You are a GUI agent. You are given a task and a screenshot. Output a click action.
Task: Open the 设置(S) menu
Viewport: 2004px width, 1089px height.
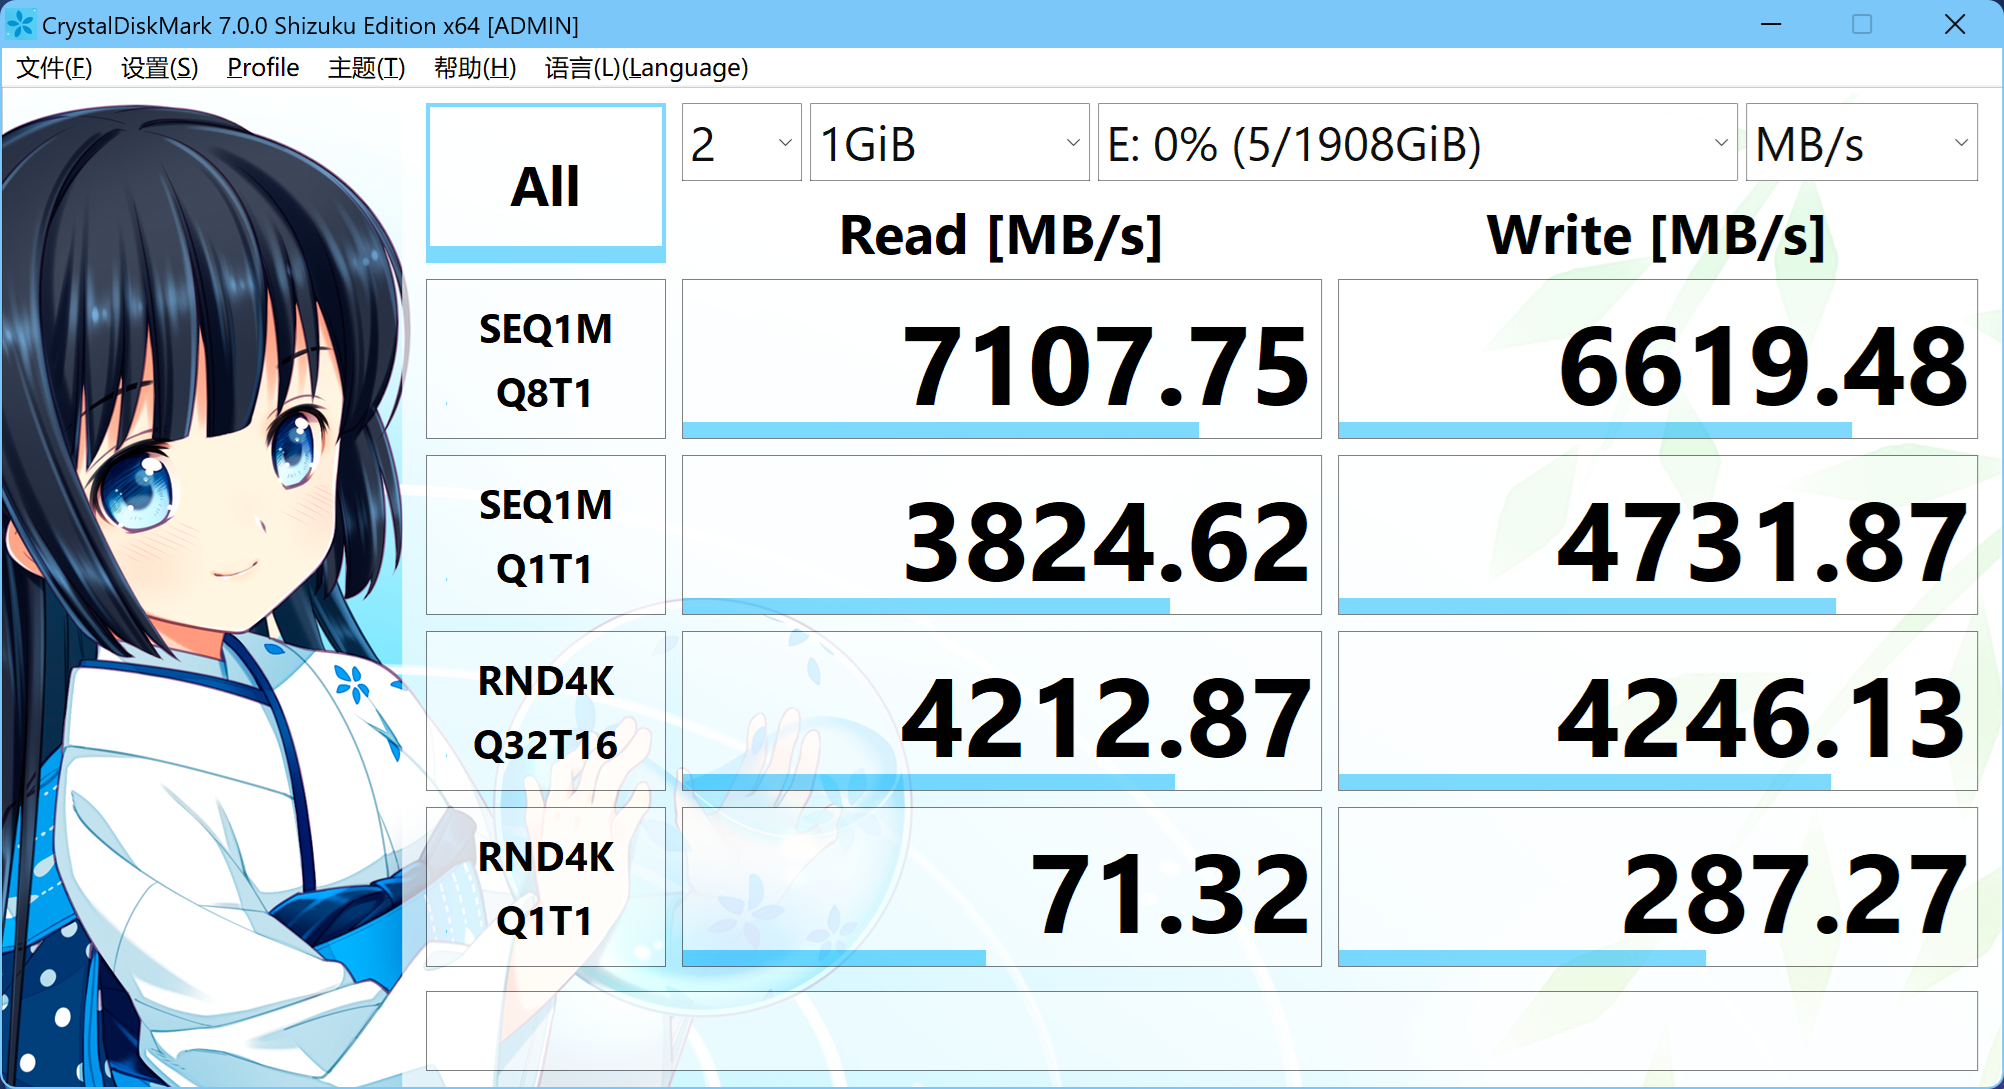coord(160,68)
